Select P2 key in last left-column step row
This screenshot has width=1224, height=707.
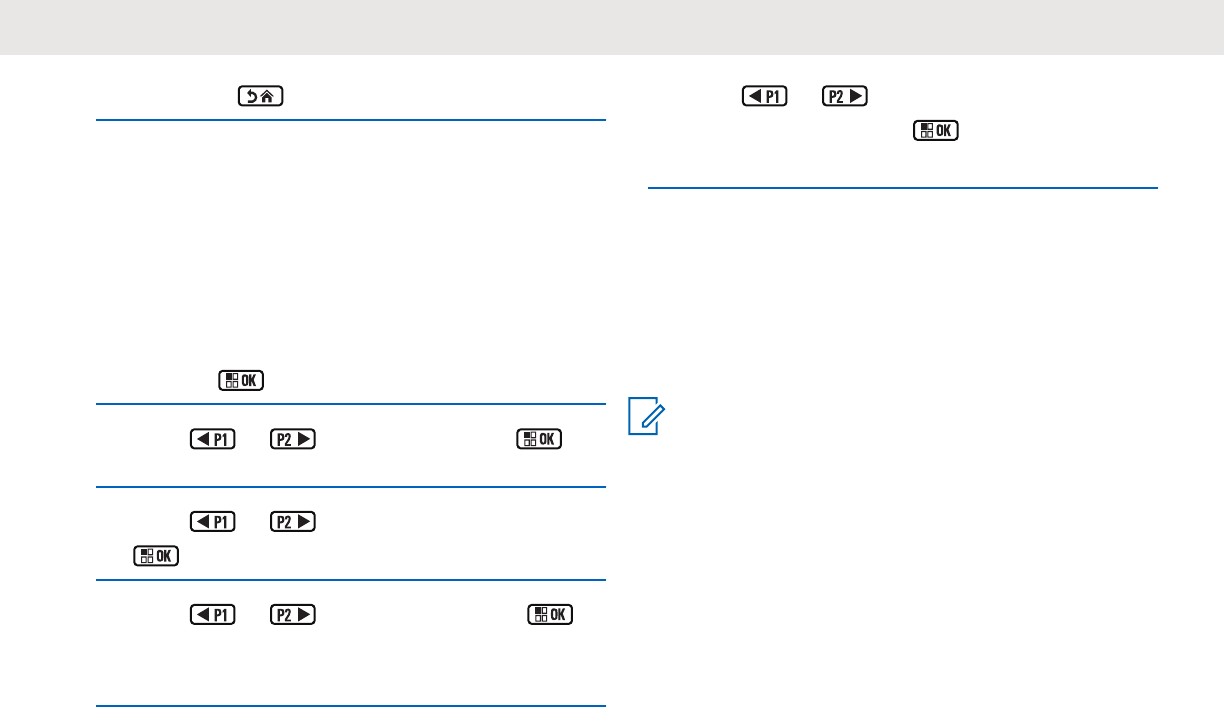tap(292, 613)
